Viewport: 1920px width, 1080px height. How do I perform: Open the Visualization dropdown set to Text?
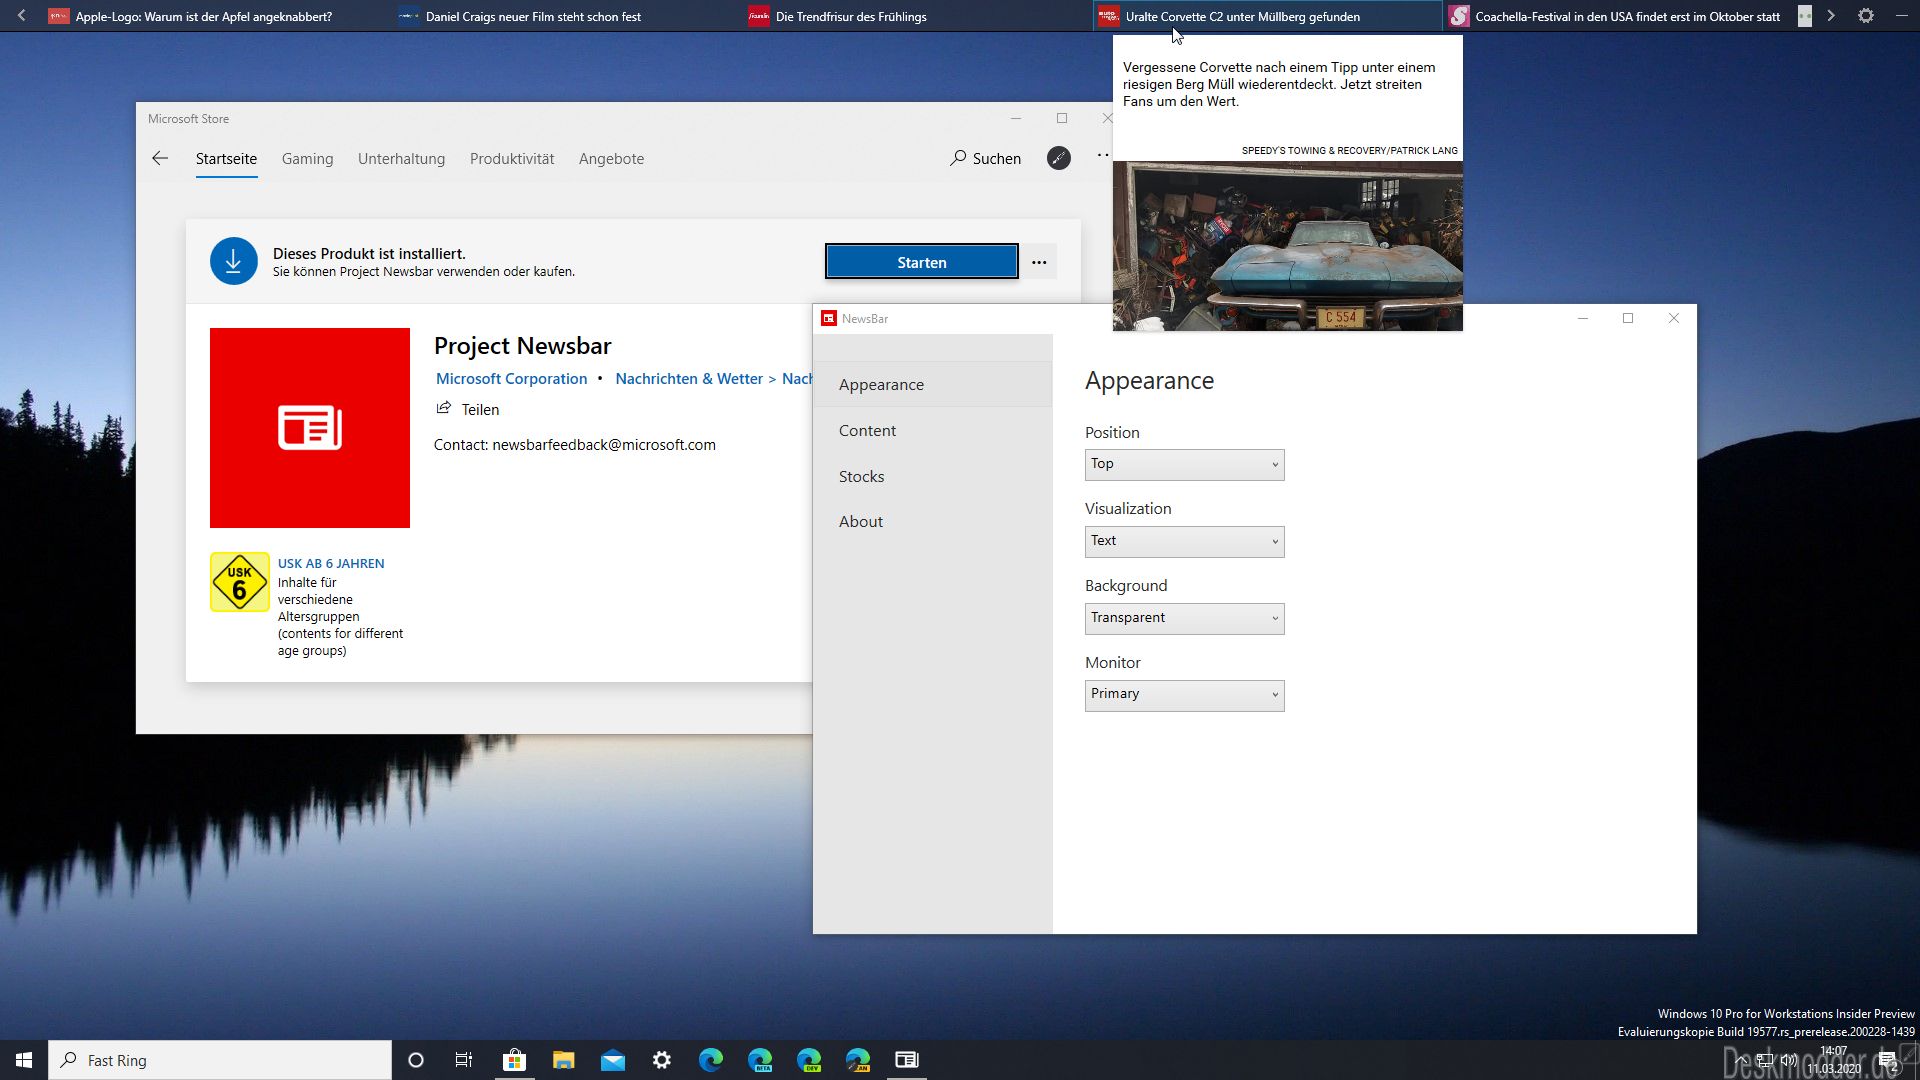(x=1184, y=541)
